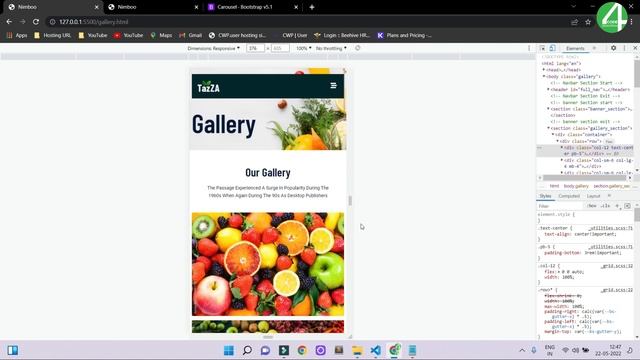Image resolution: width=640 pixels, height=360 pixels.
Task: Go back in the browser
Action: point(9,22)
